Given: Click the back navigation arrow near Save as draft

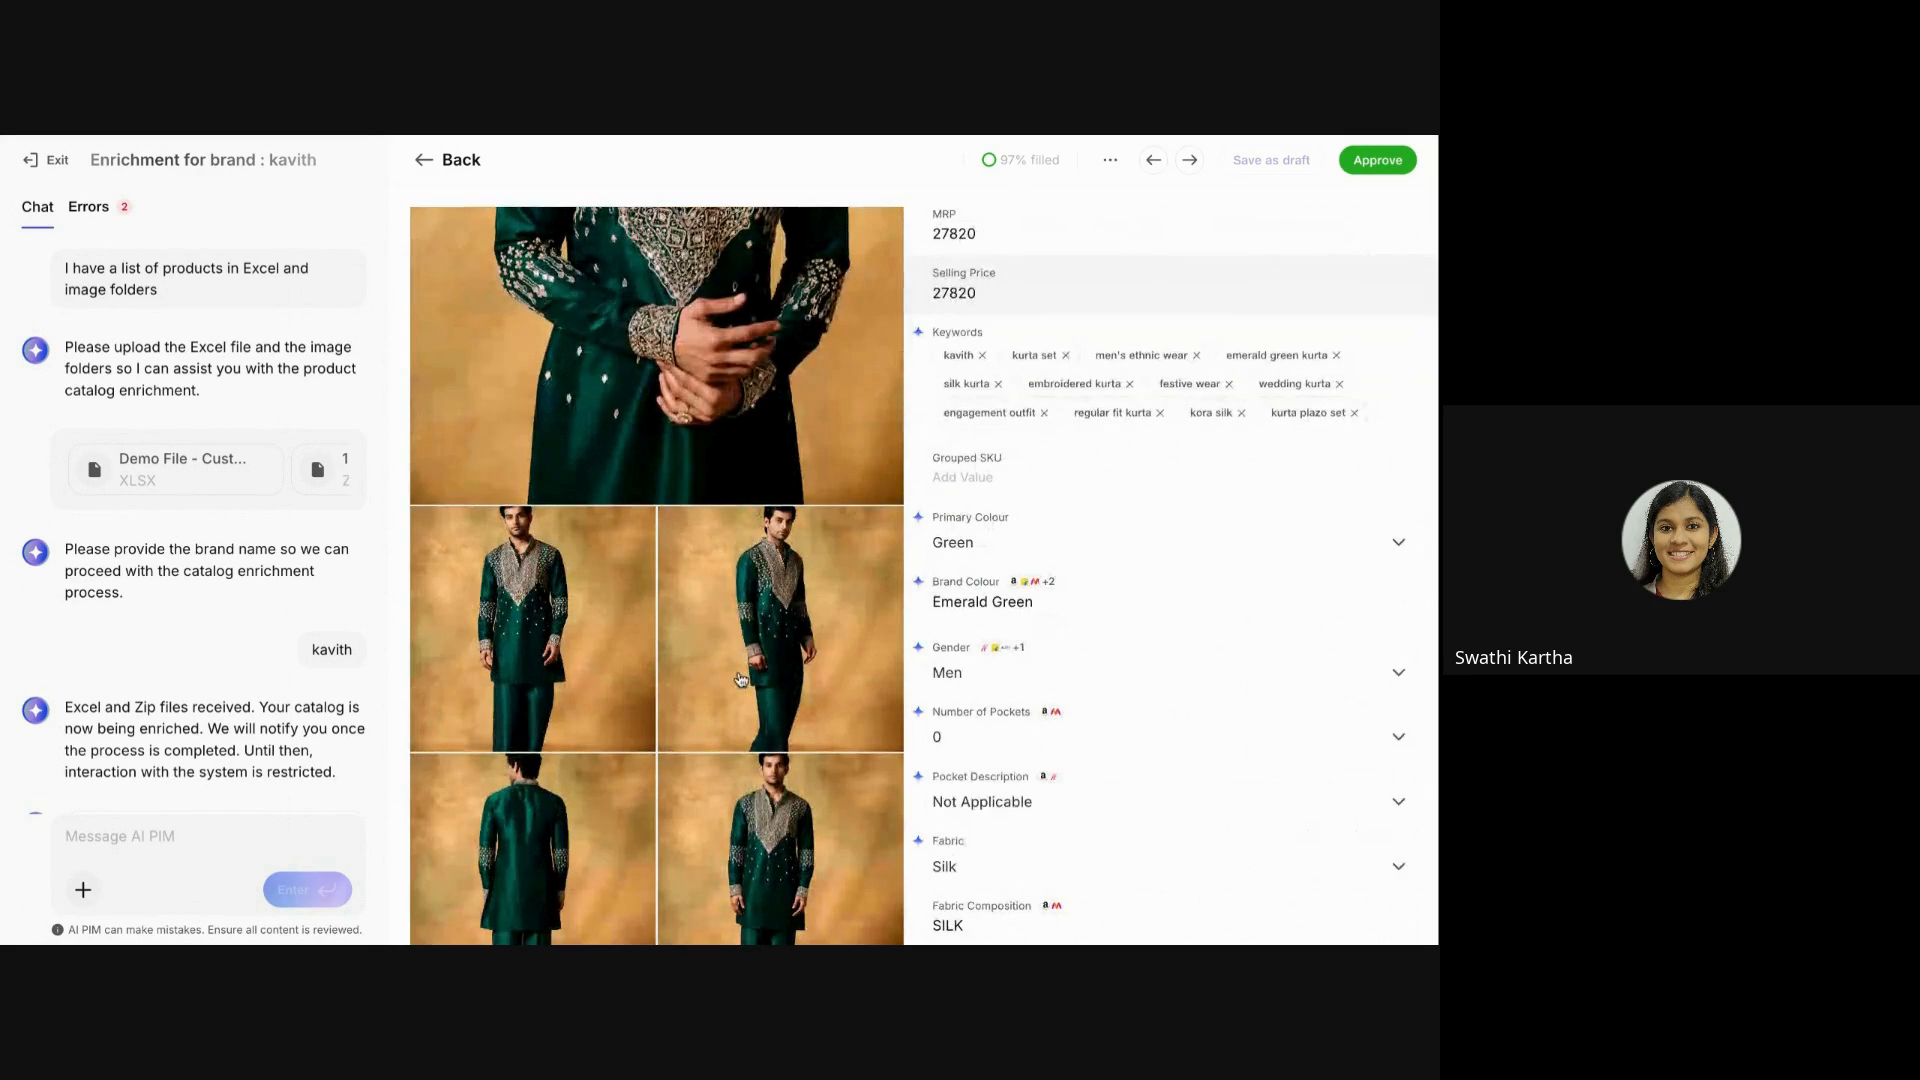Looking at the screenshot, I should click(1153, 160).
